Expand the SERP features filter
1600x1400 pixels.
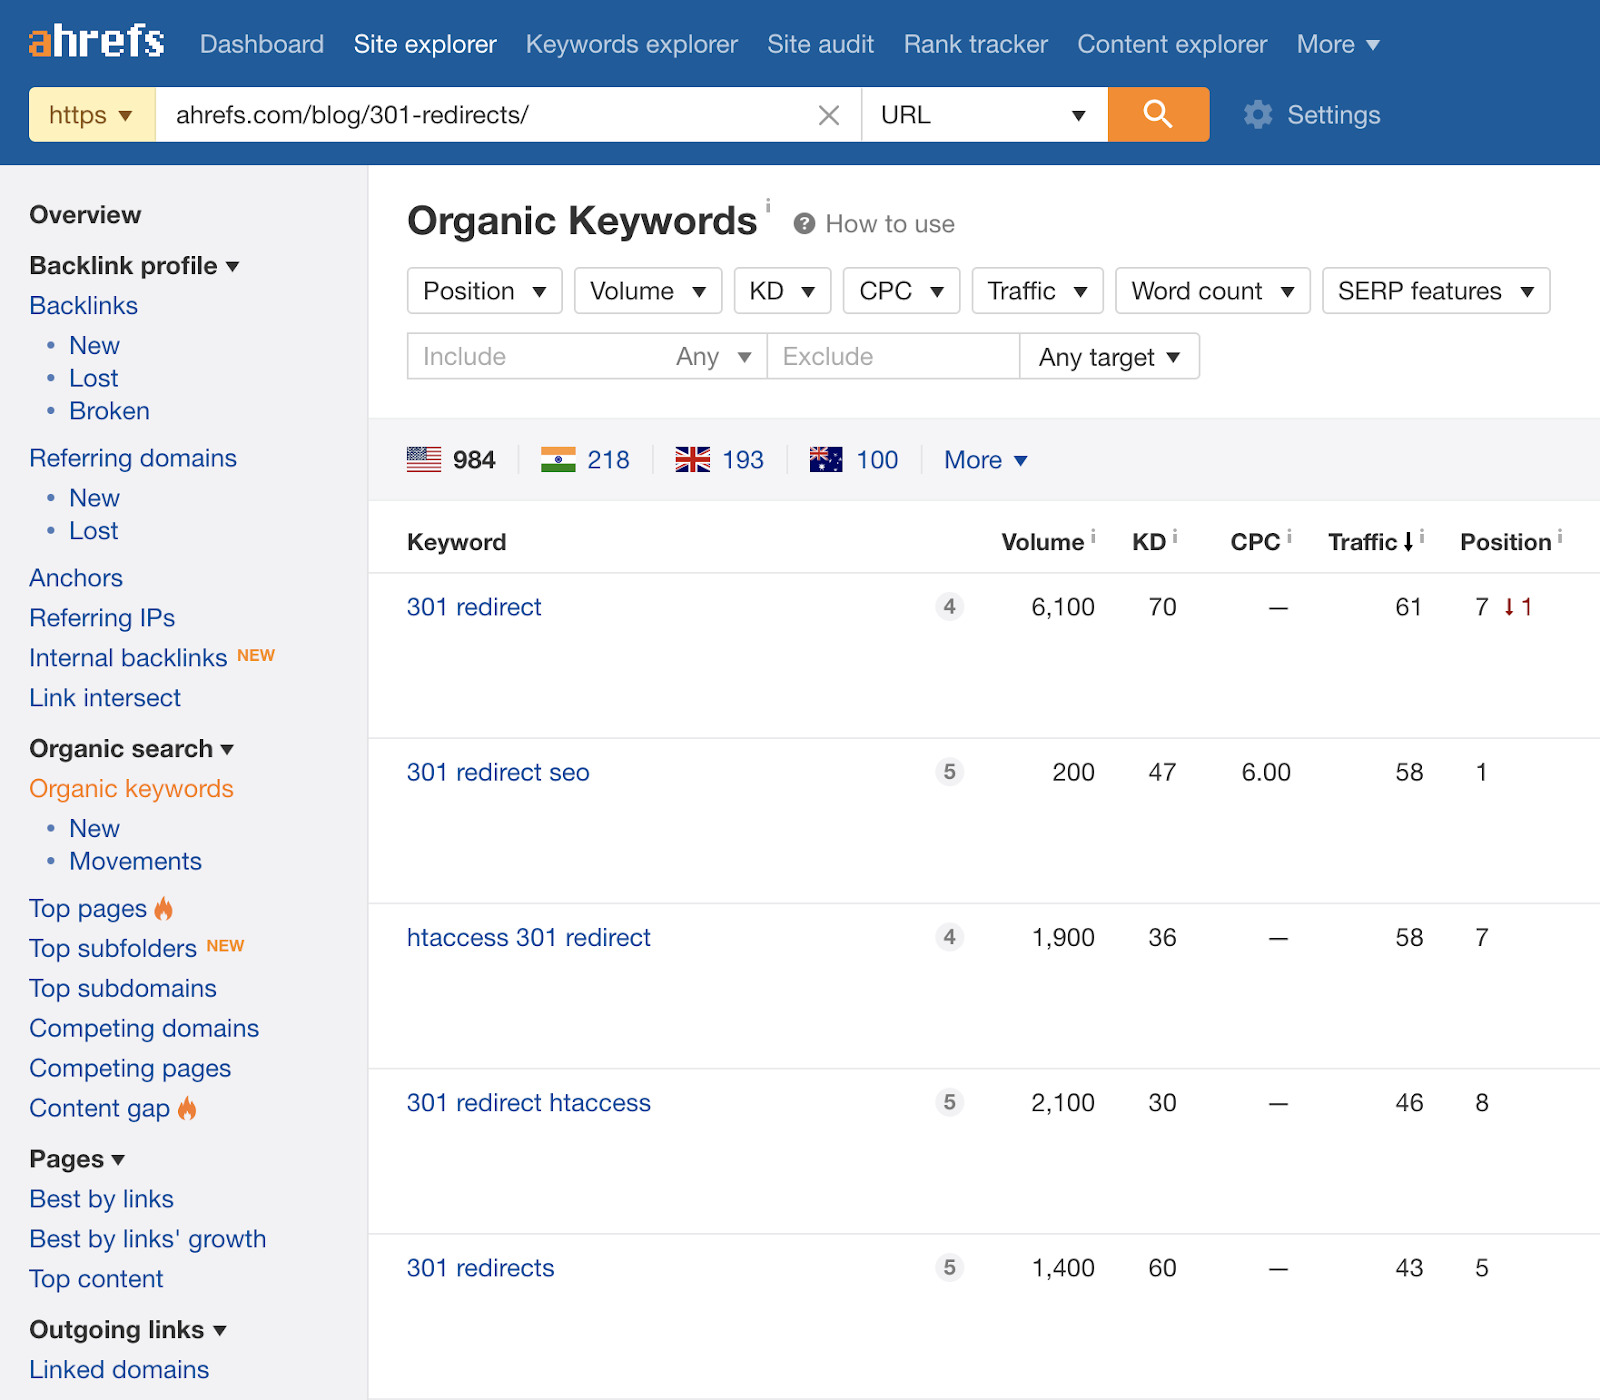point(1435,291)
